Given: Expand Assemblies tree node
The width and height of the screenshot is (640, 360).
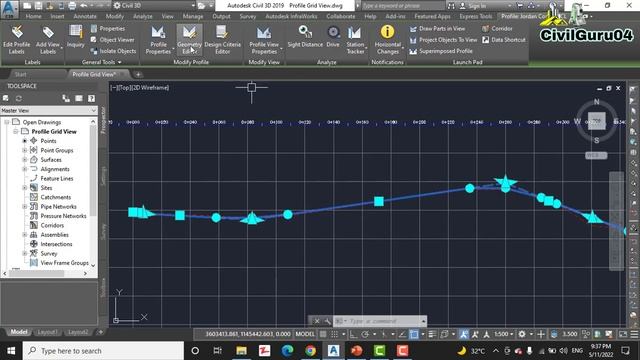Looking at the screenshot, I should coord(24,235).
